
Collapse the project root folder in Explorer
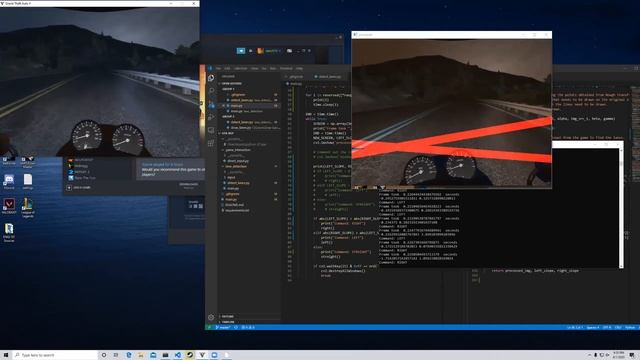[x=227, y=133]
